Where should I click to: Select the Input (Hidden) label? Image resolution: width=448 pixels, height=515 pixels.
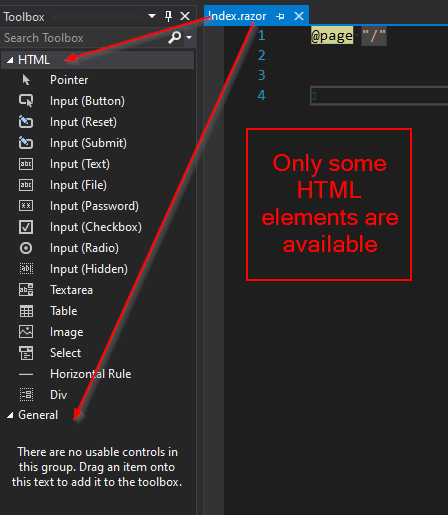click(89, 269)
